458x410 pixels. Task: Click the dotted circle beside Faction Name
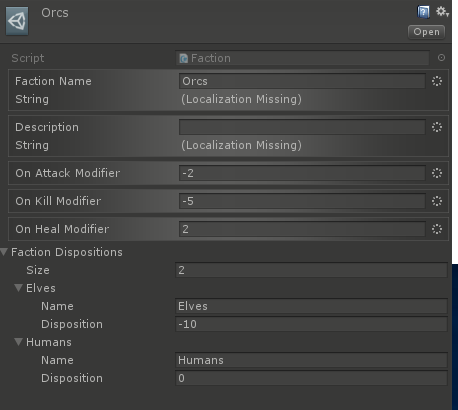(x=437, y=81)
